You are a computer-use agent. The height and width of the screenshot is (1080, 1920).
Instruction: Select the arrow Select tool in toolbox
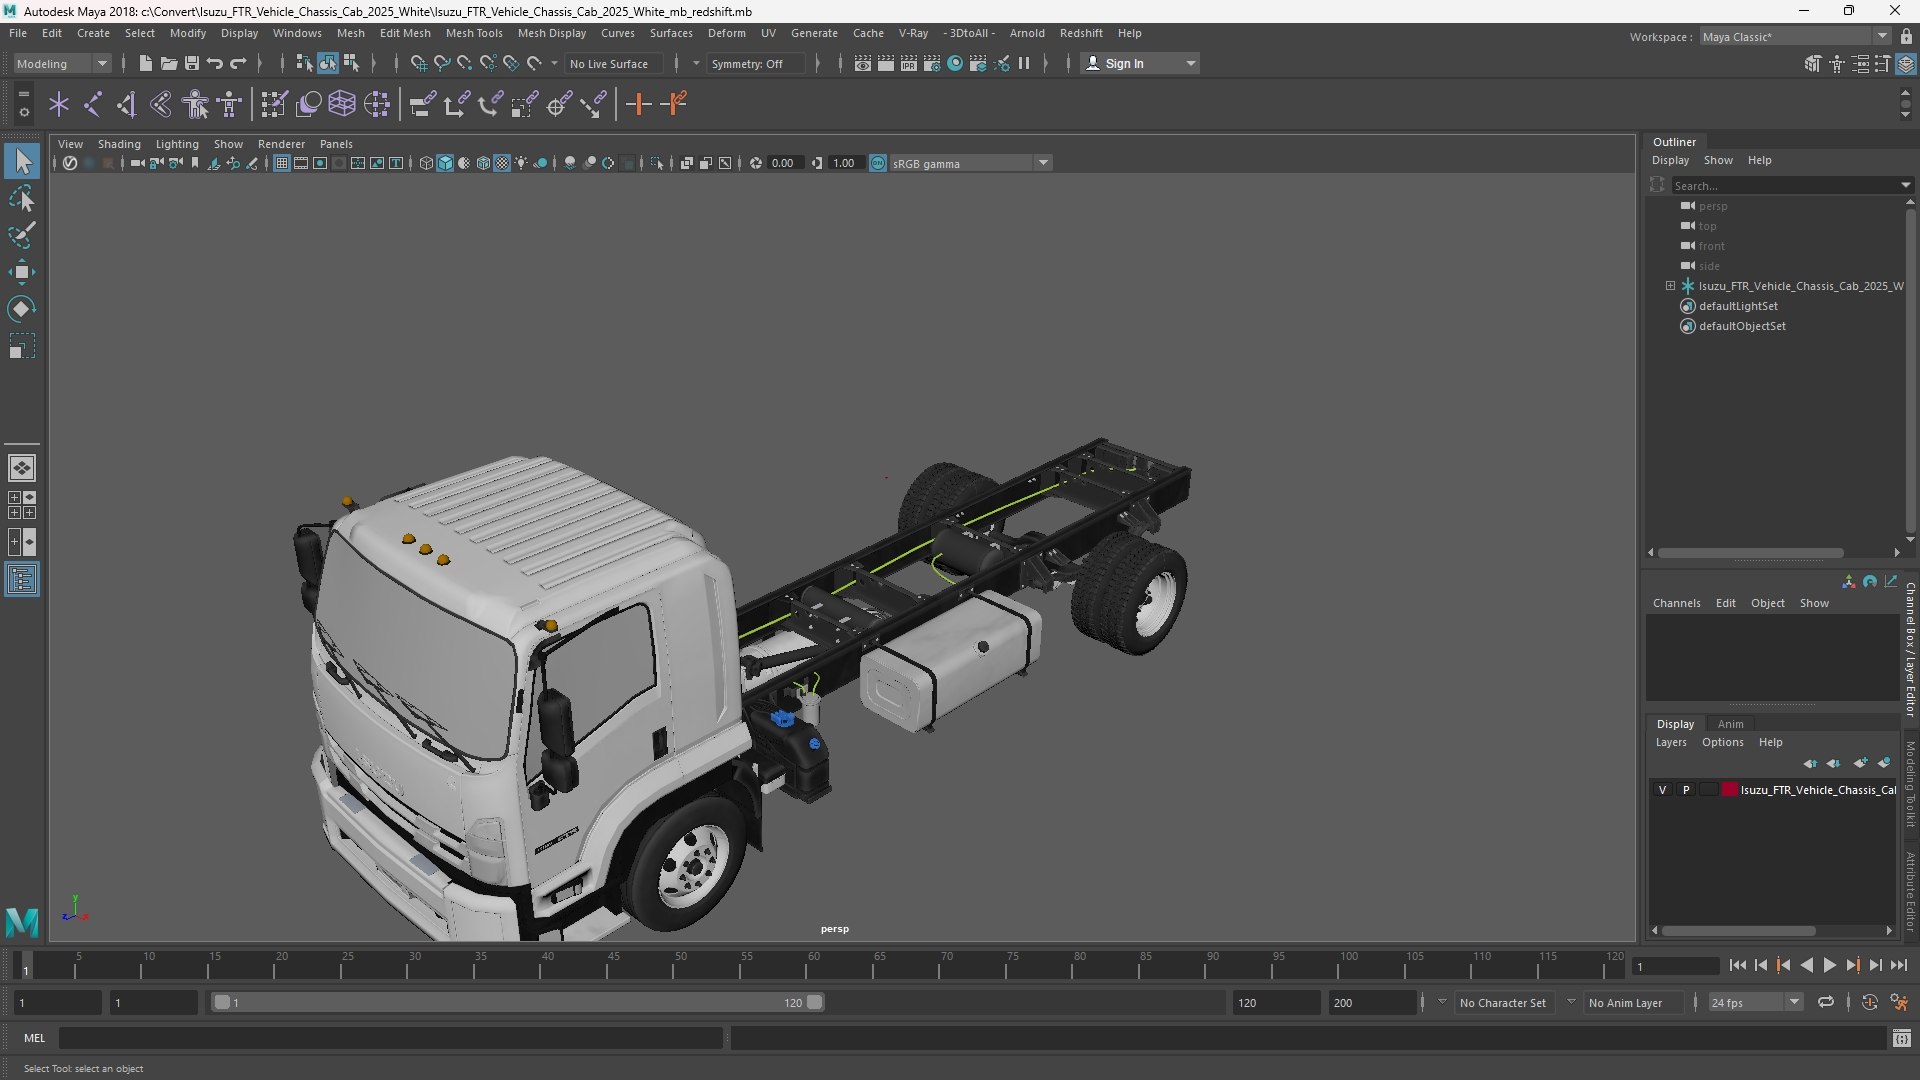22,161
